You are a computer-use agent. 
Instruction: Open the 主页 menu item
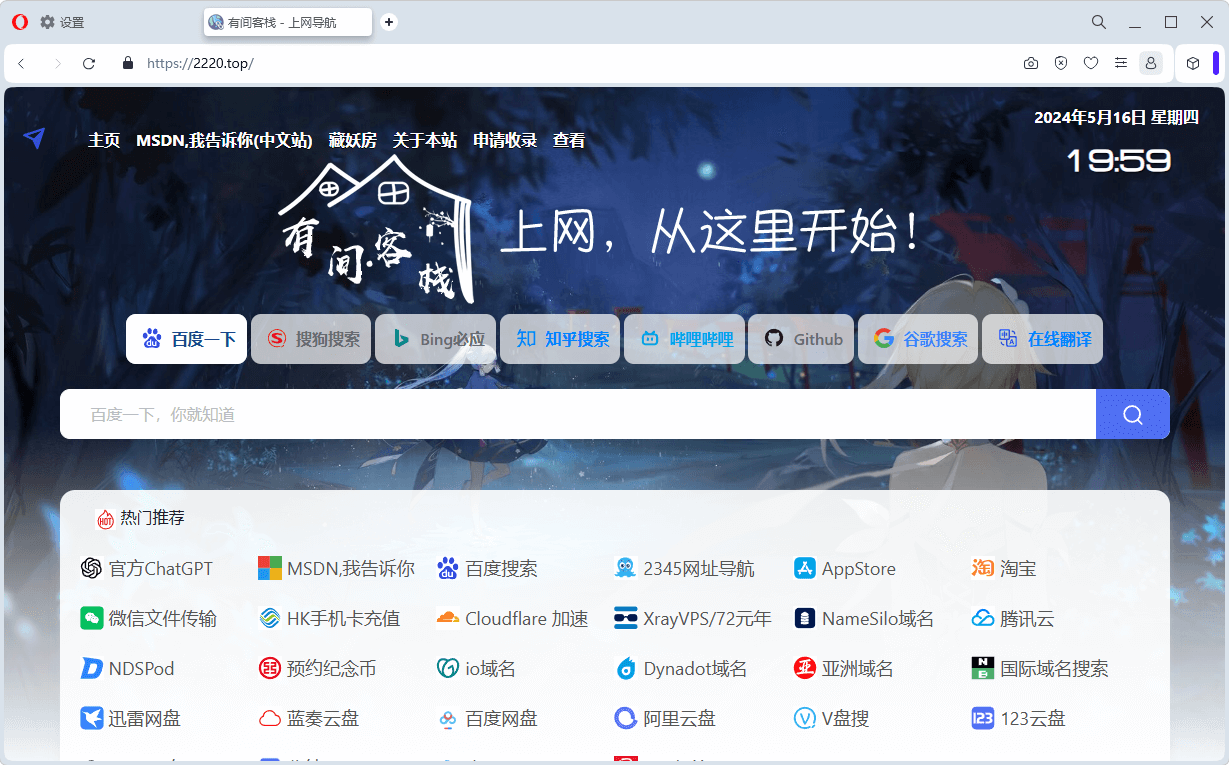point(104,140)
